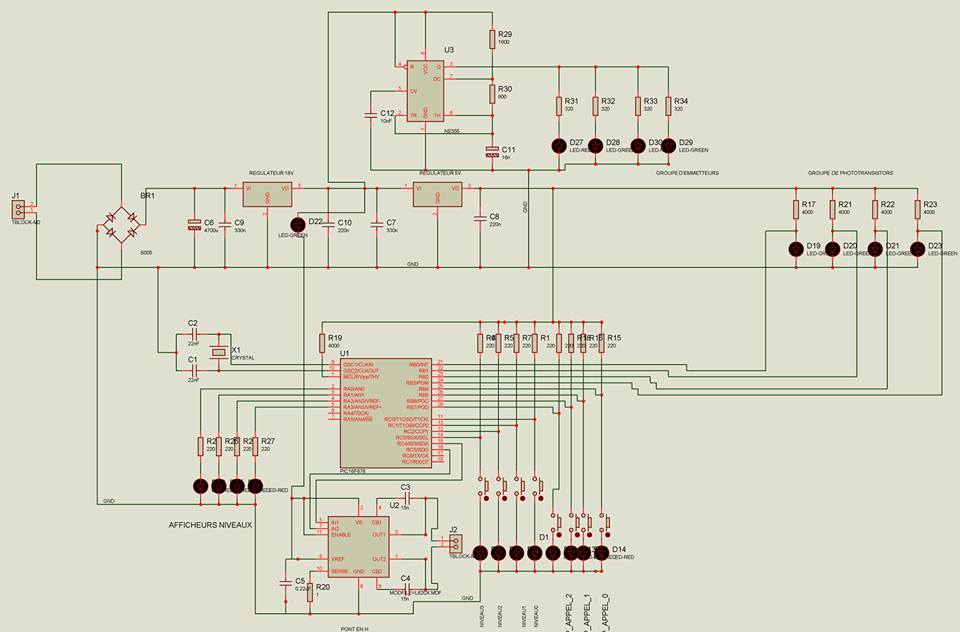Select the U3 NE555 timer chip
960x632 pixels.
[x=425, y=91]
